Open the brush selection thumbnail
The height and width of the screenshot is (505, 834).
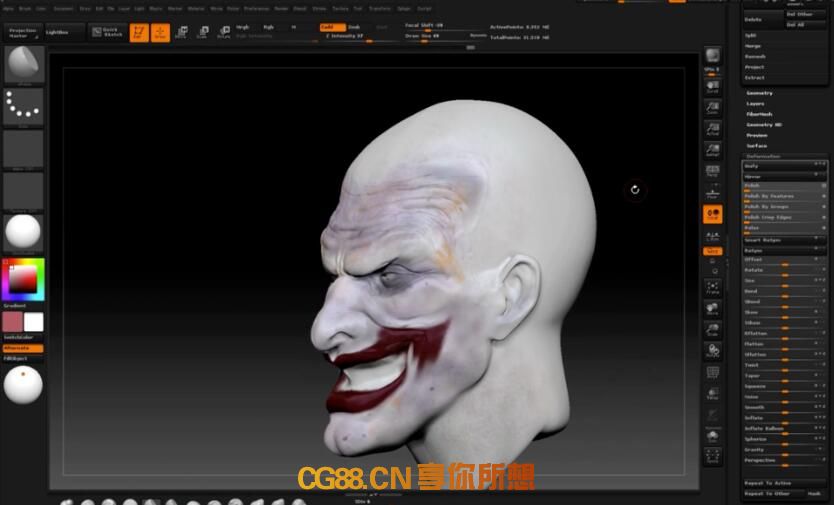(24, 65)
